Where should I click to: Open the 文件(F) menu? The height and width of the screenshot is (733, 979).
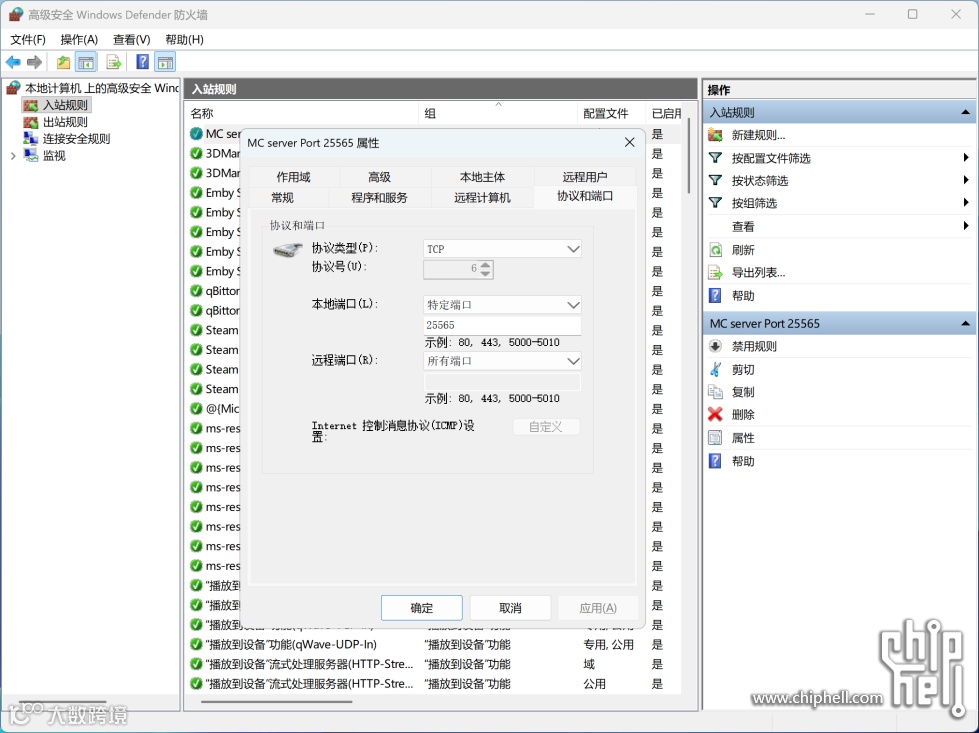coord(28,39)
